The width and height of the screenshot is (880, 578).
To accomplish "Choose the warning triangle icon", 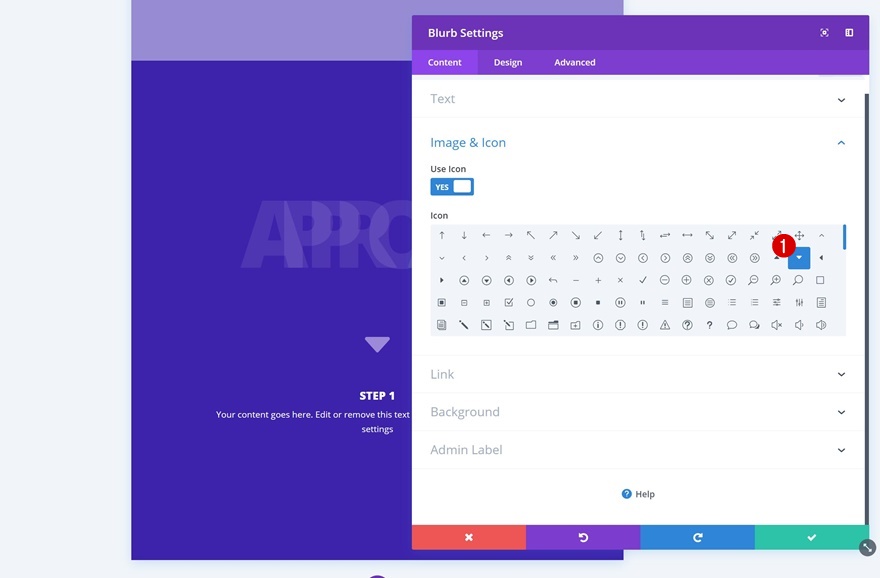I will tap(664, 325).
